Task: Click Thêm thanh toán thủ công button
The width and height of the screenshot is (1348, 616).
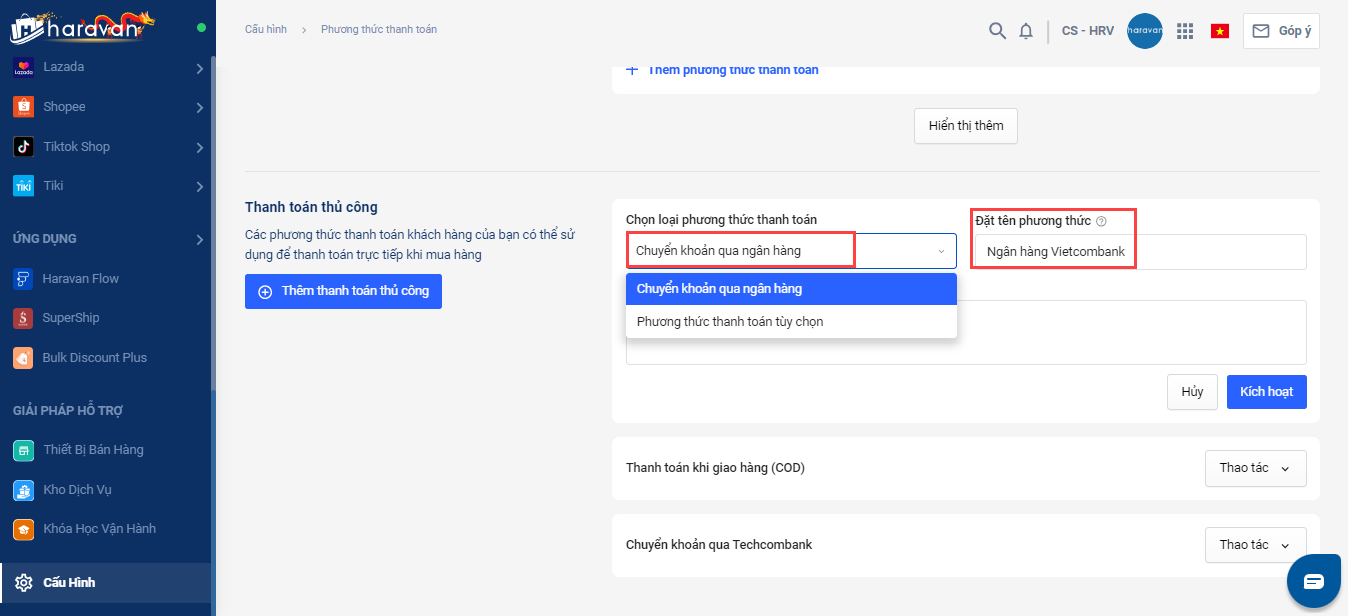Action: 343,291
